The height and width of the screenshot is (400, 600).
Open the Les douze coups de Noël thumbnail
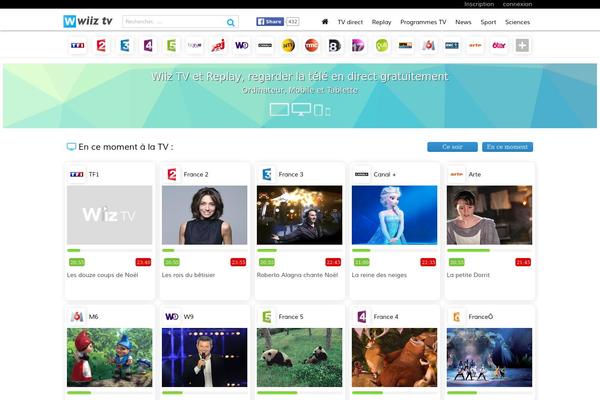[x=109, y=215]
